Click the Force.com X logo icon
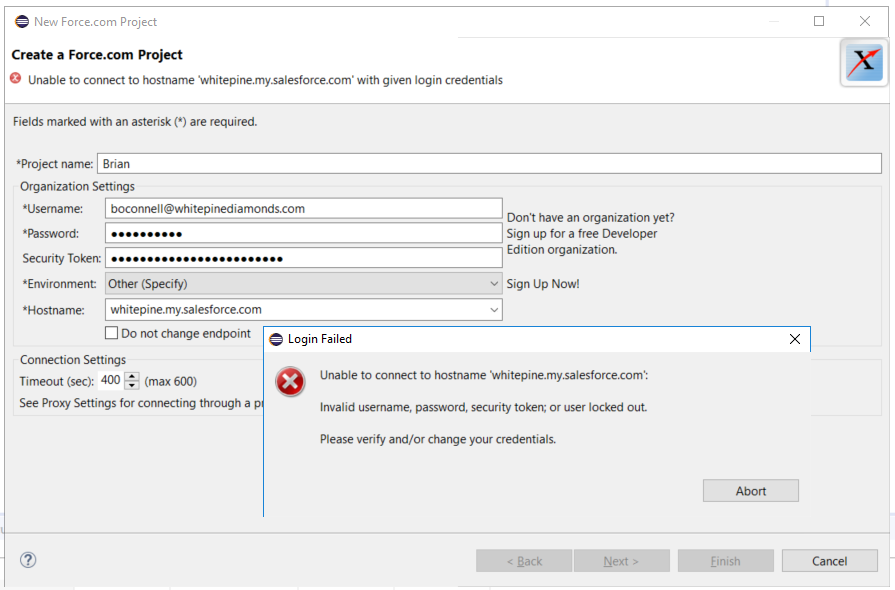Screen dimensions: 895x590 863,63
